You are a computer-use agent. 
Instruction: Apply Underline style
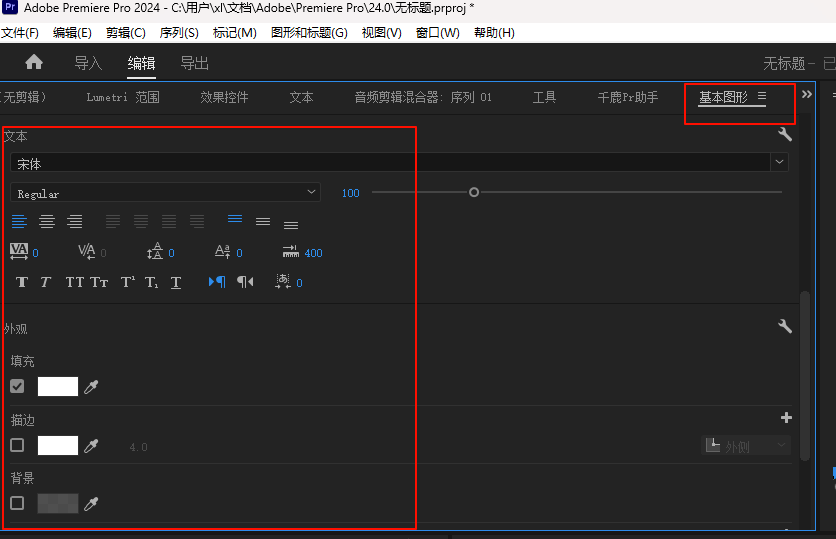click(176, 282)
